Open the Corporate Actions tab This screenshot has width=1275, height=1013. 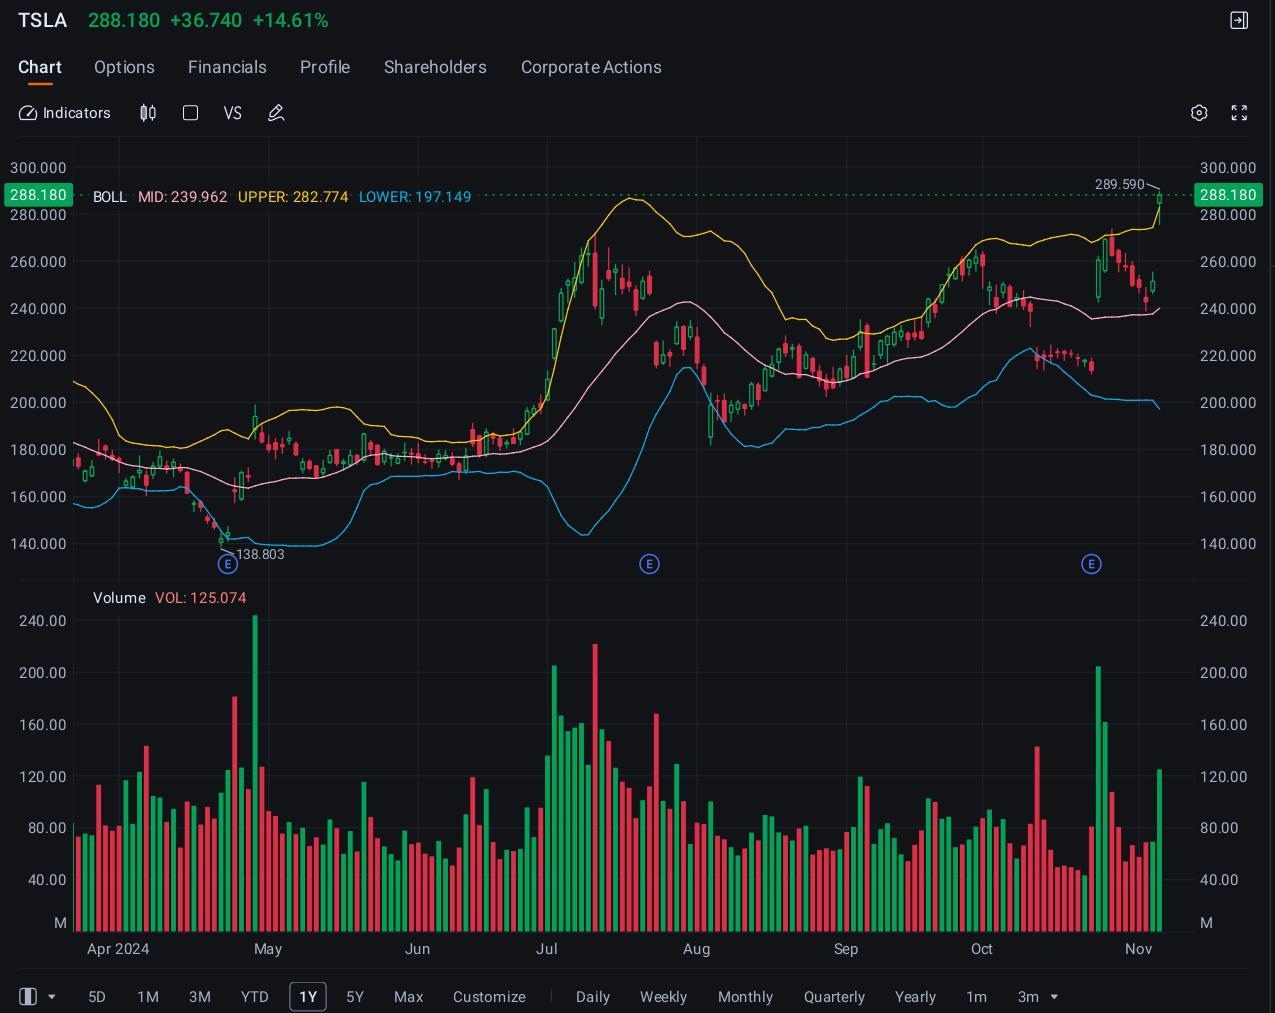[591, 67]
